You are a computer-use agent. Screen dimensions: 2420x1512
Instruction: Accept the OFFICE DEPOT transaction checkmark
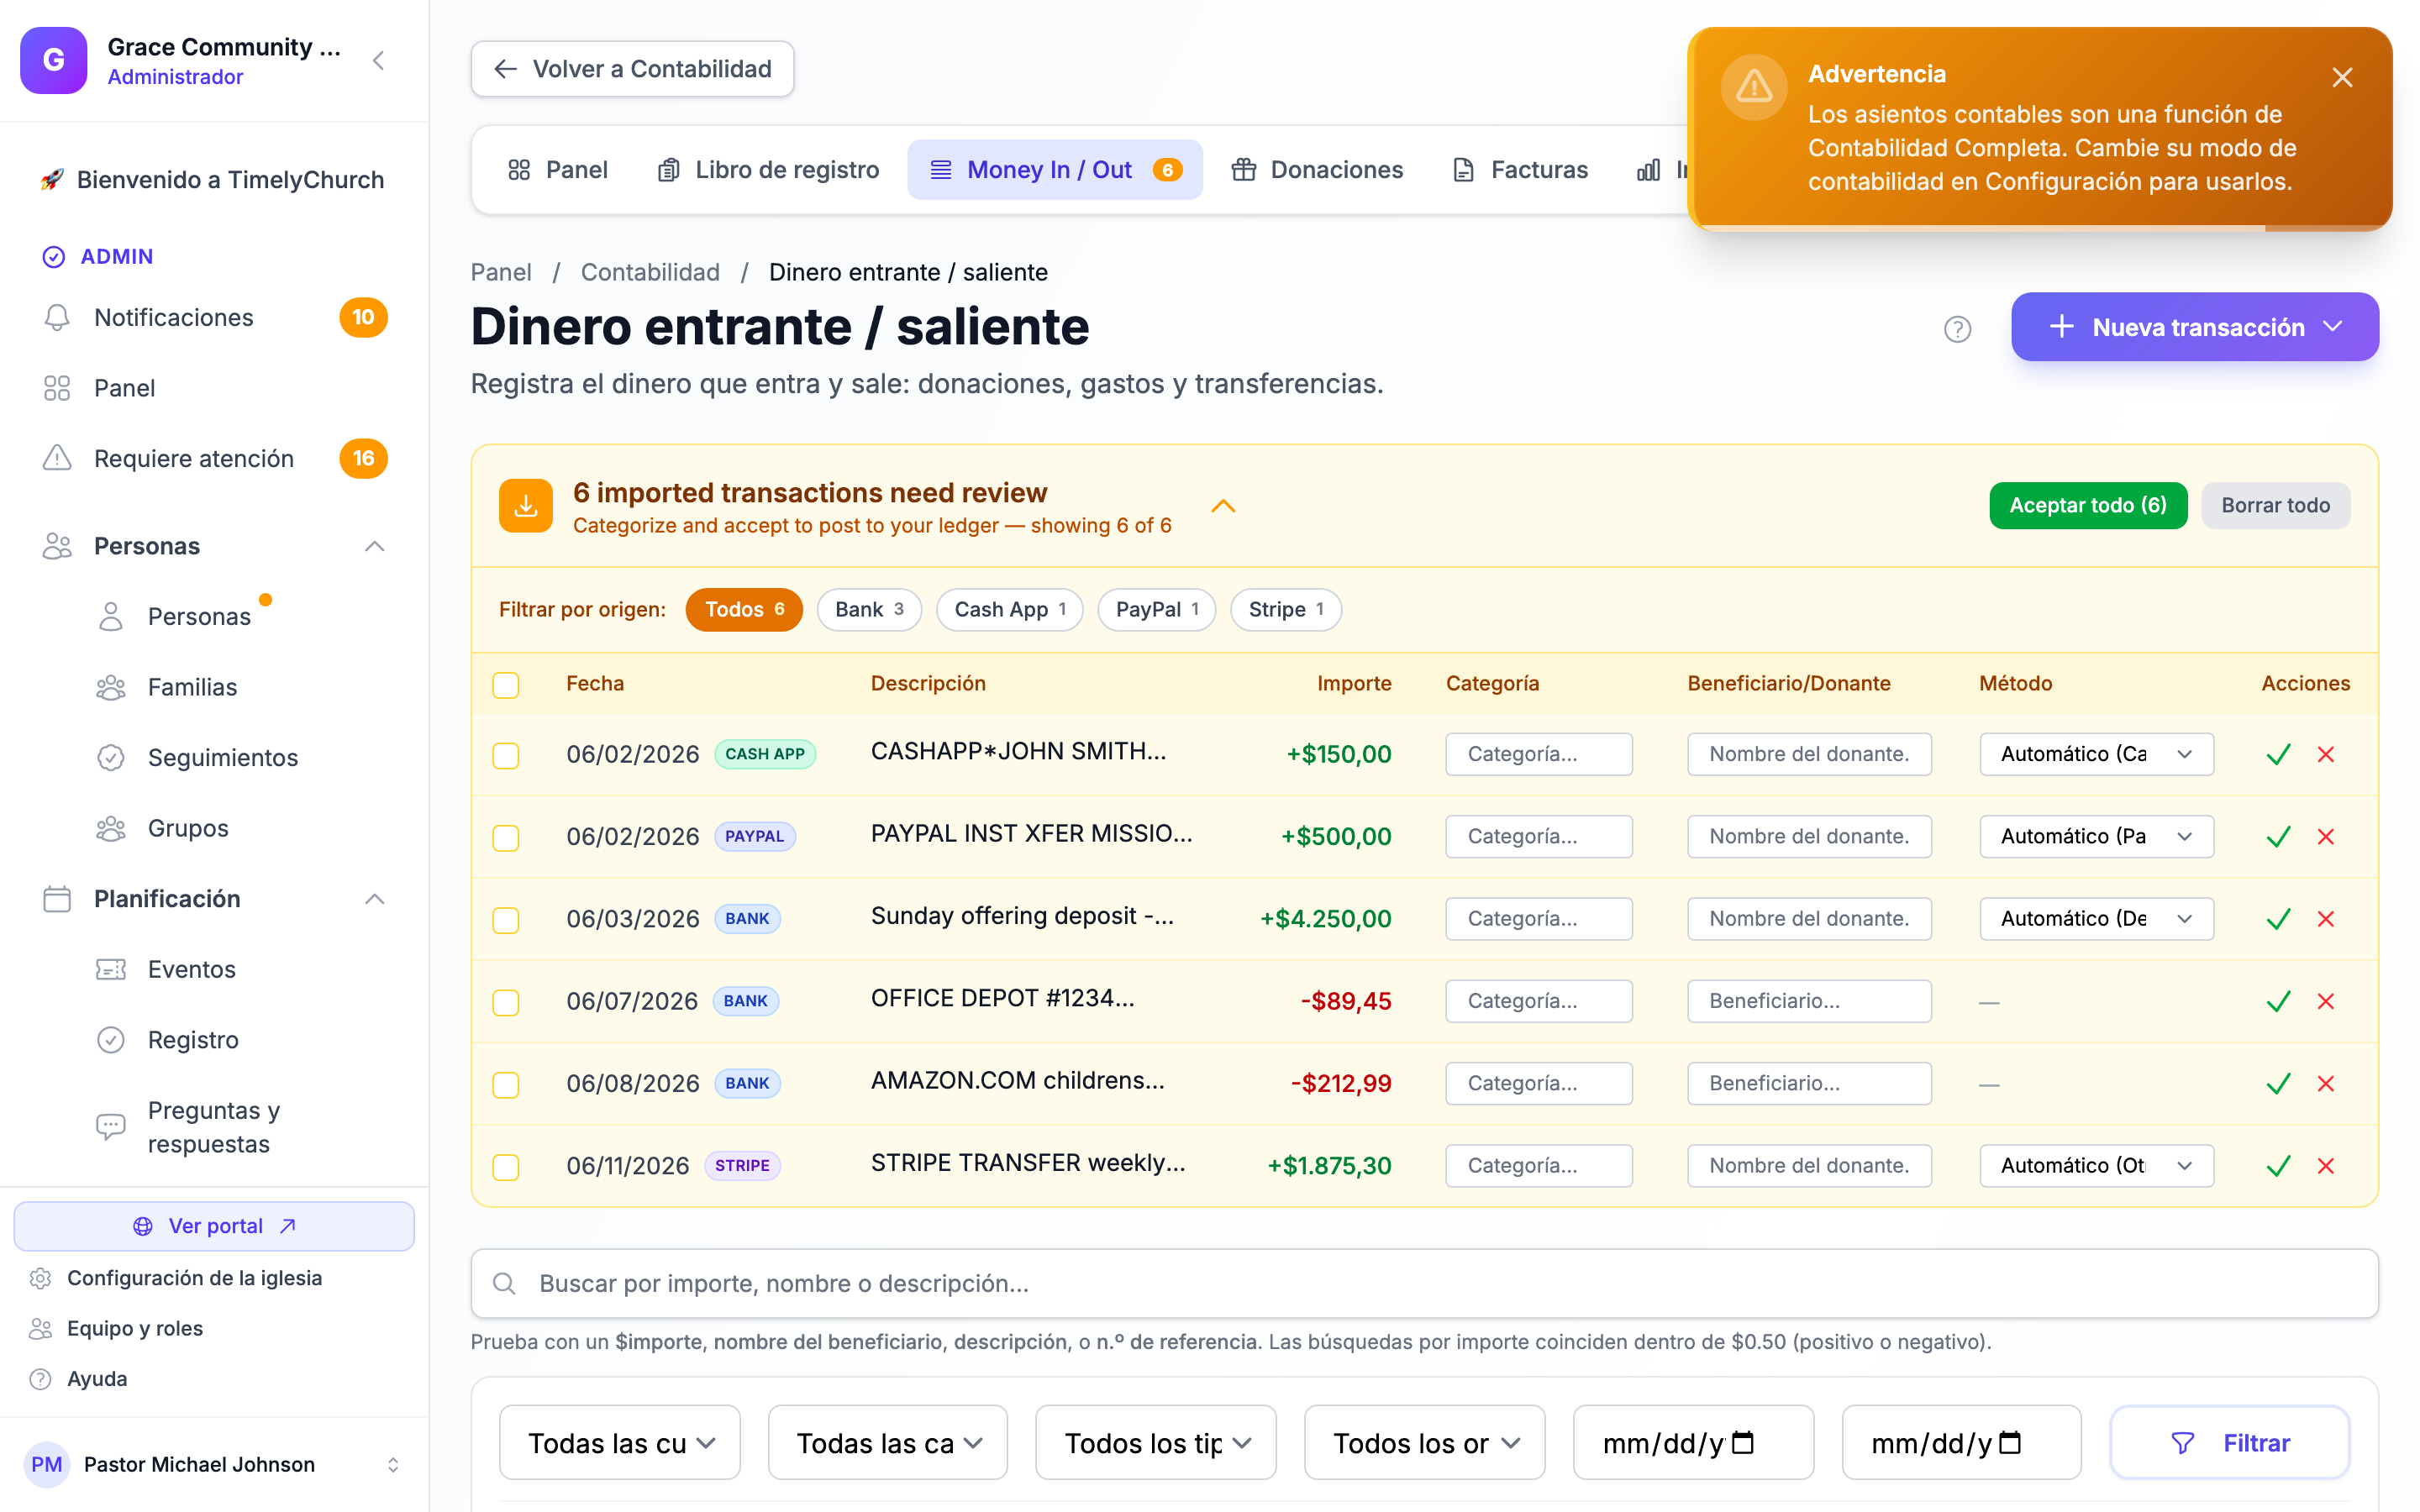point(2278,1001)
